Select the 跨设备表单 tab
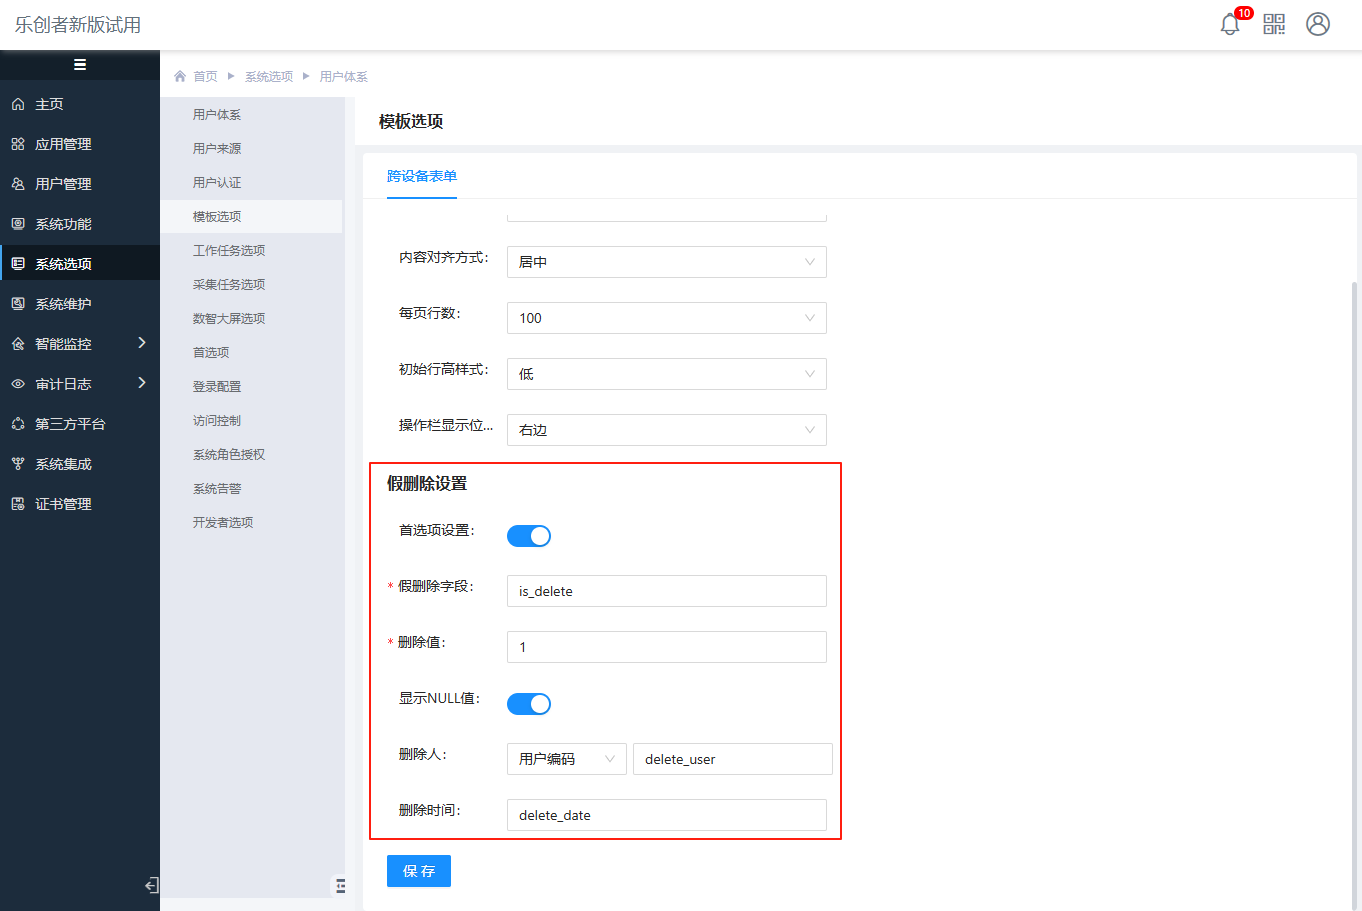Screen dimensions: 1362x911 (x=421, y=176)
